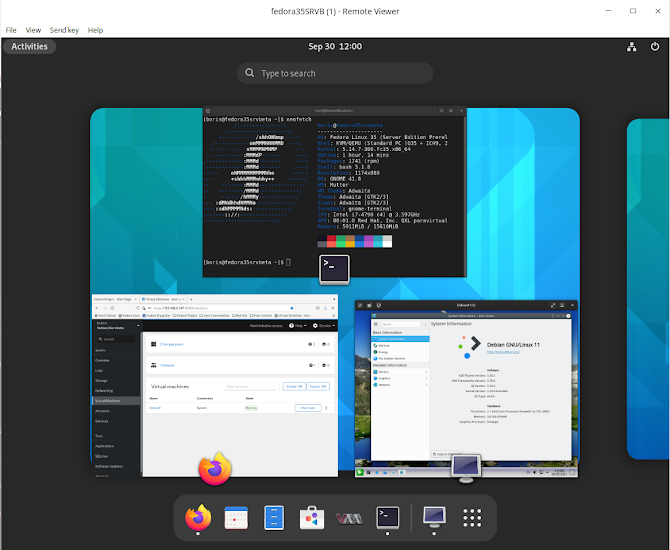
Task: Open a new tab in Firefox
Action: (x=191, y=299)
